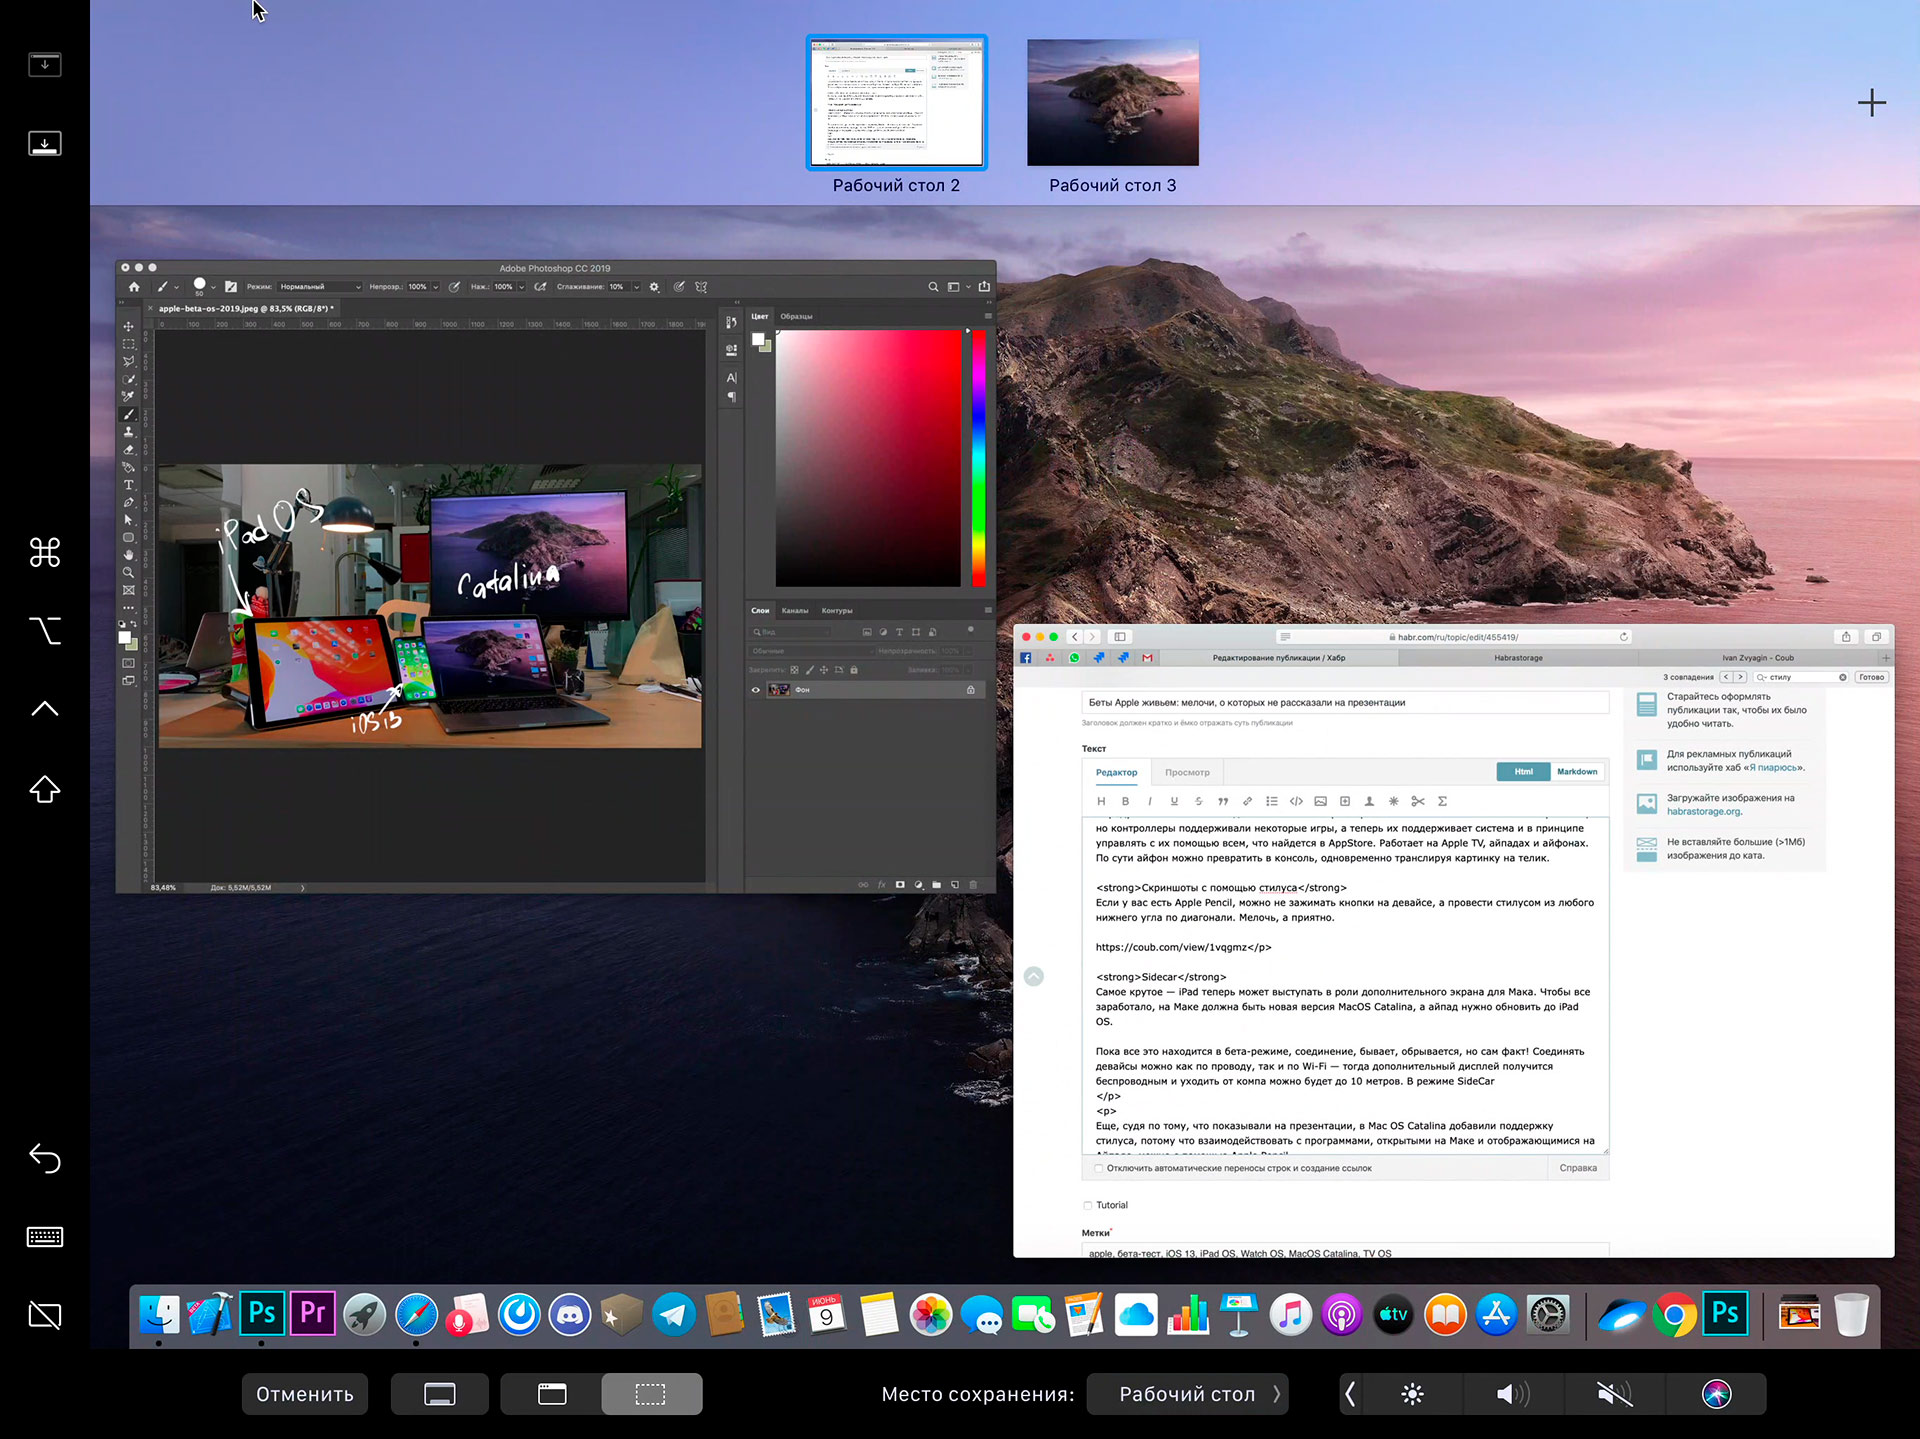The height and width of the screenshot is (1439, 1920).
Task: Open the brush preset picker arrow
Action: tap(213, 288)
